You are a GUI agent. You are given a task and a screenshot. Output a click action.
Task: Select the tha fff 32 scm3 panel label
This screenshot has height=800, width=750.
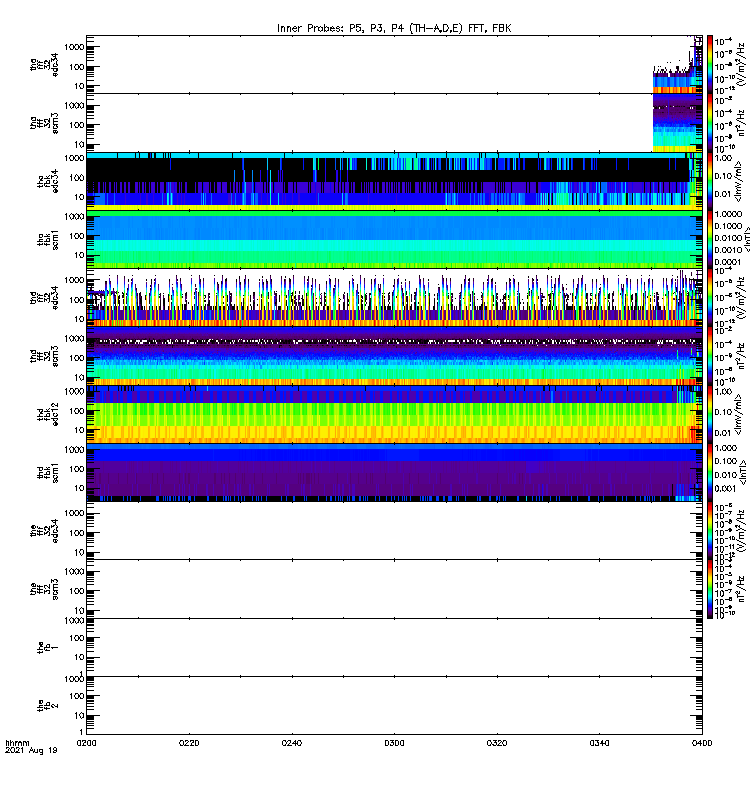pyautogui.click(x=44, y=123)
